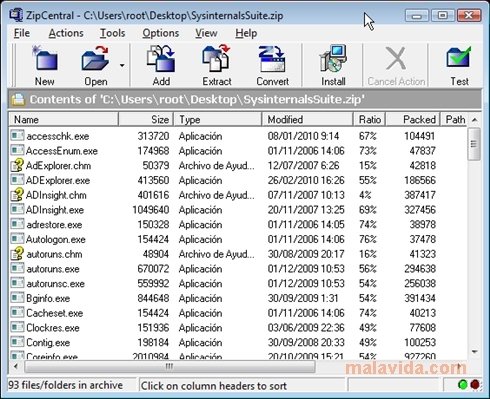Sort by the Modified column header
This screenshot has width=490, height=399.
[x=307, y=119]
